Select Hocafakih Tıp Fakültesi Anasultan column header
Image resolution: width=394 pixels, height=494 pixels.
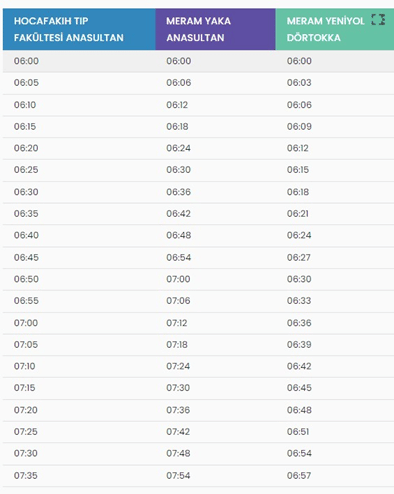point(79,29)
